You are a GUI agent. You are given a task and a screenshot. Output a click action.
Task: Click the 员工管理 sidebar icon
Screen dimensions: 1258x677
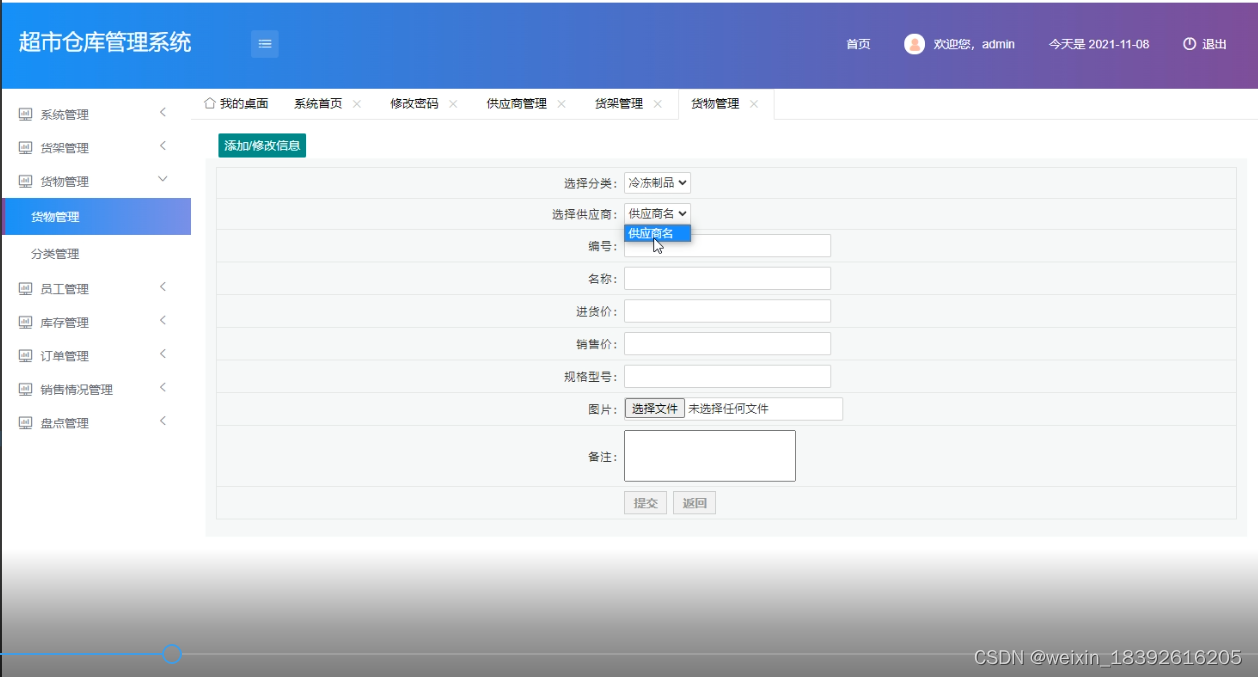25,289
